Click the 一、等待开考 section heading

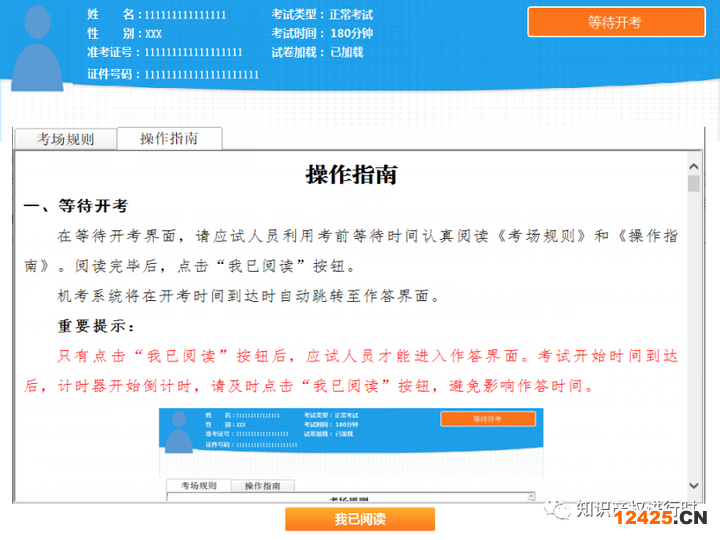(x=76, y=206)
